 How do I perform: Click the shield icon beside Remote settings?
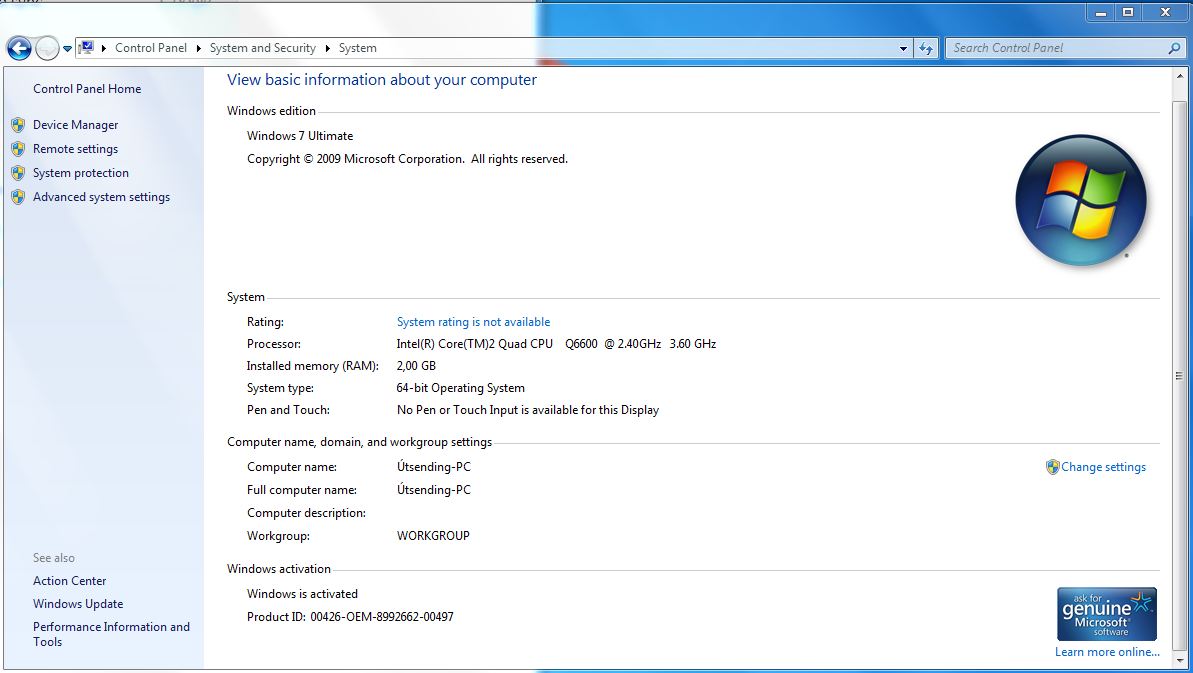[18, 149]
